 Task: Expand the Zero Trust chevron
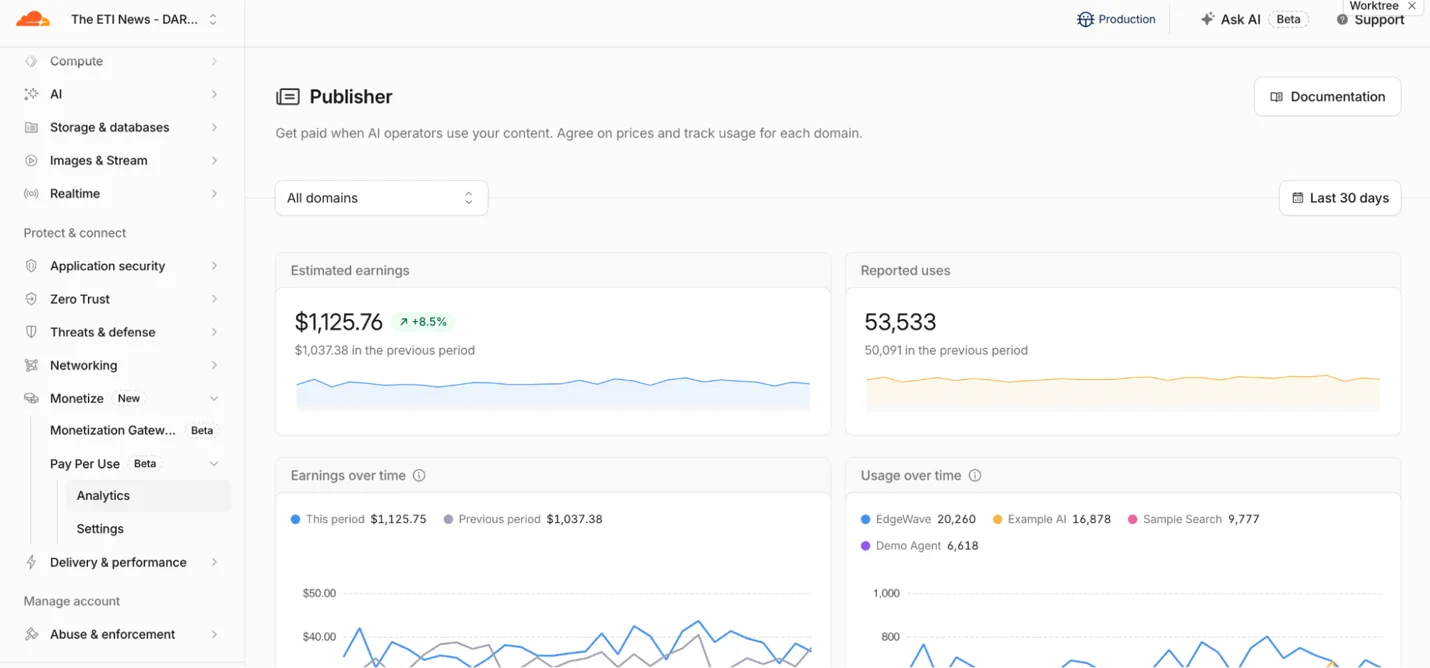[x=214, y=299]
